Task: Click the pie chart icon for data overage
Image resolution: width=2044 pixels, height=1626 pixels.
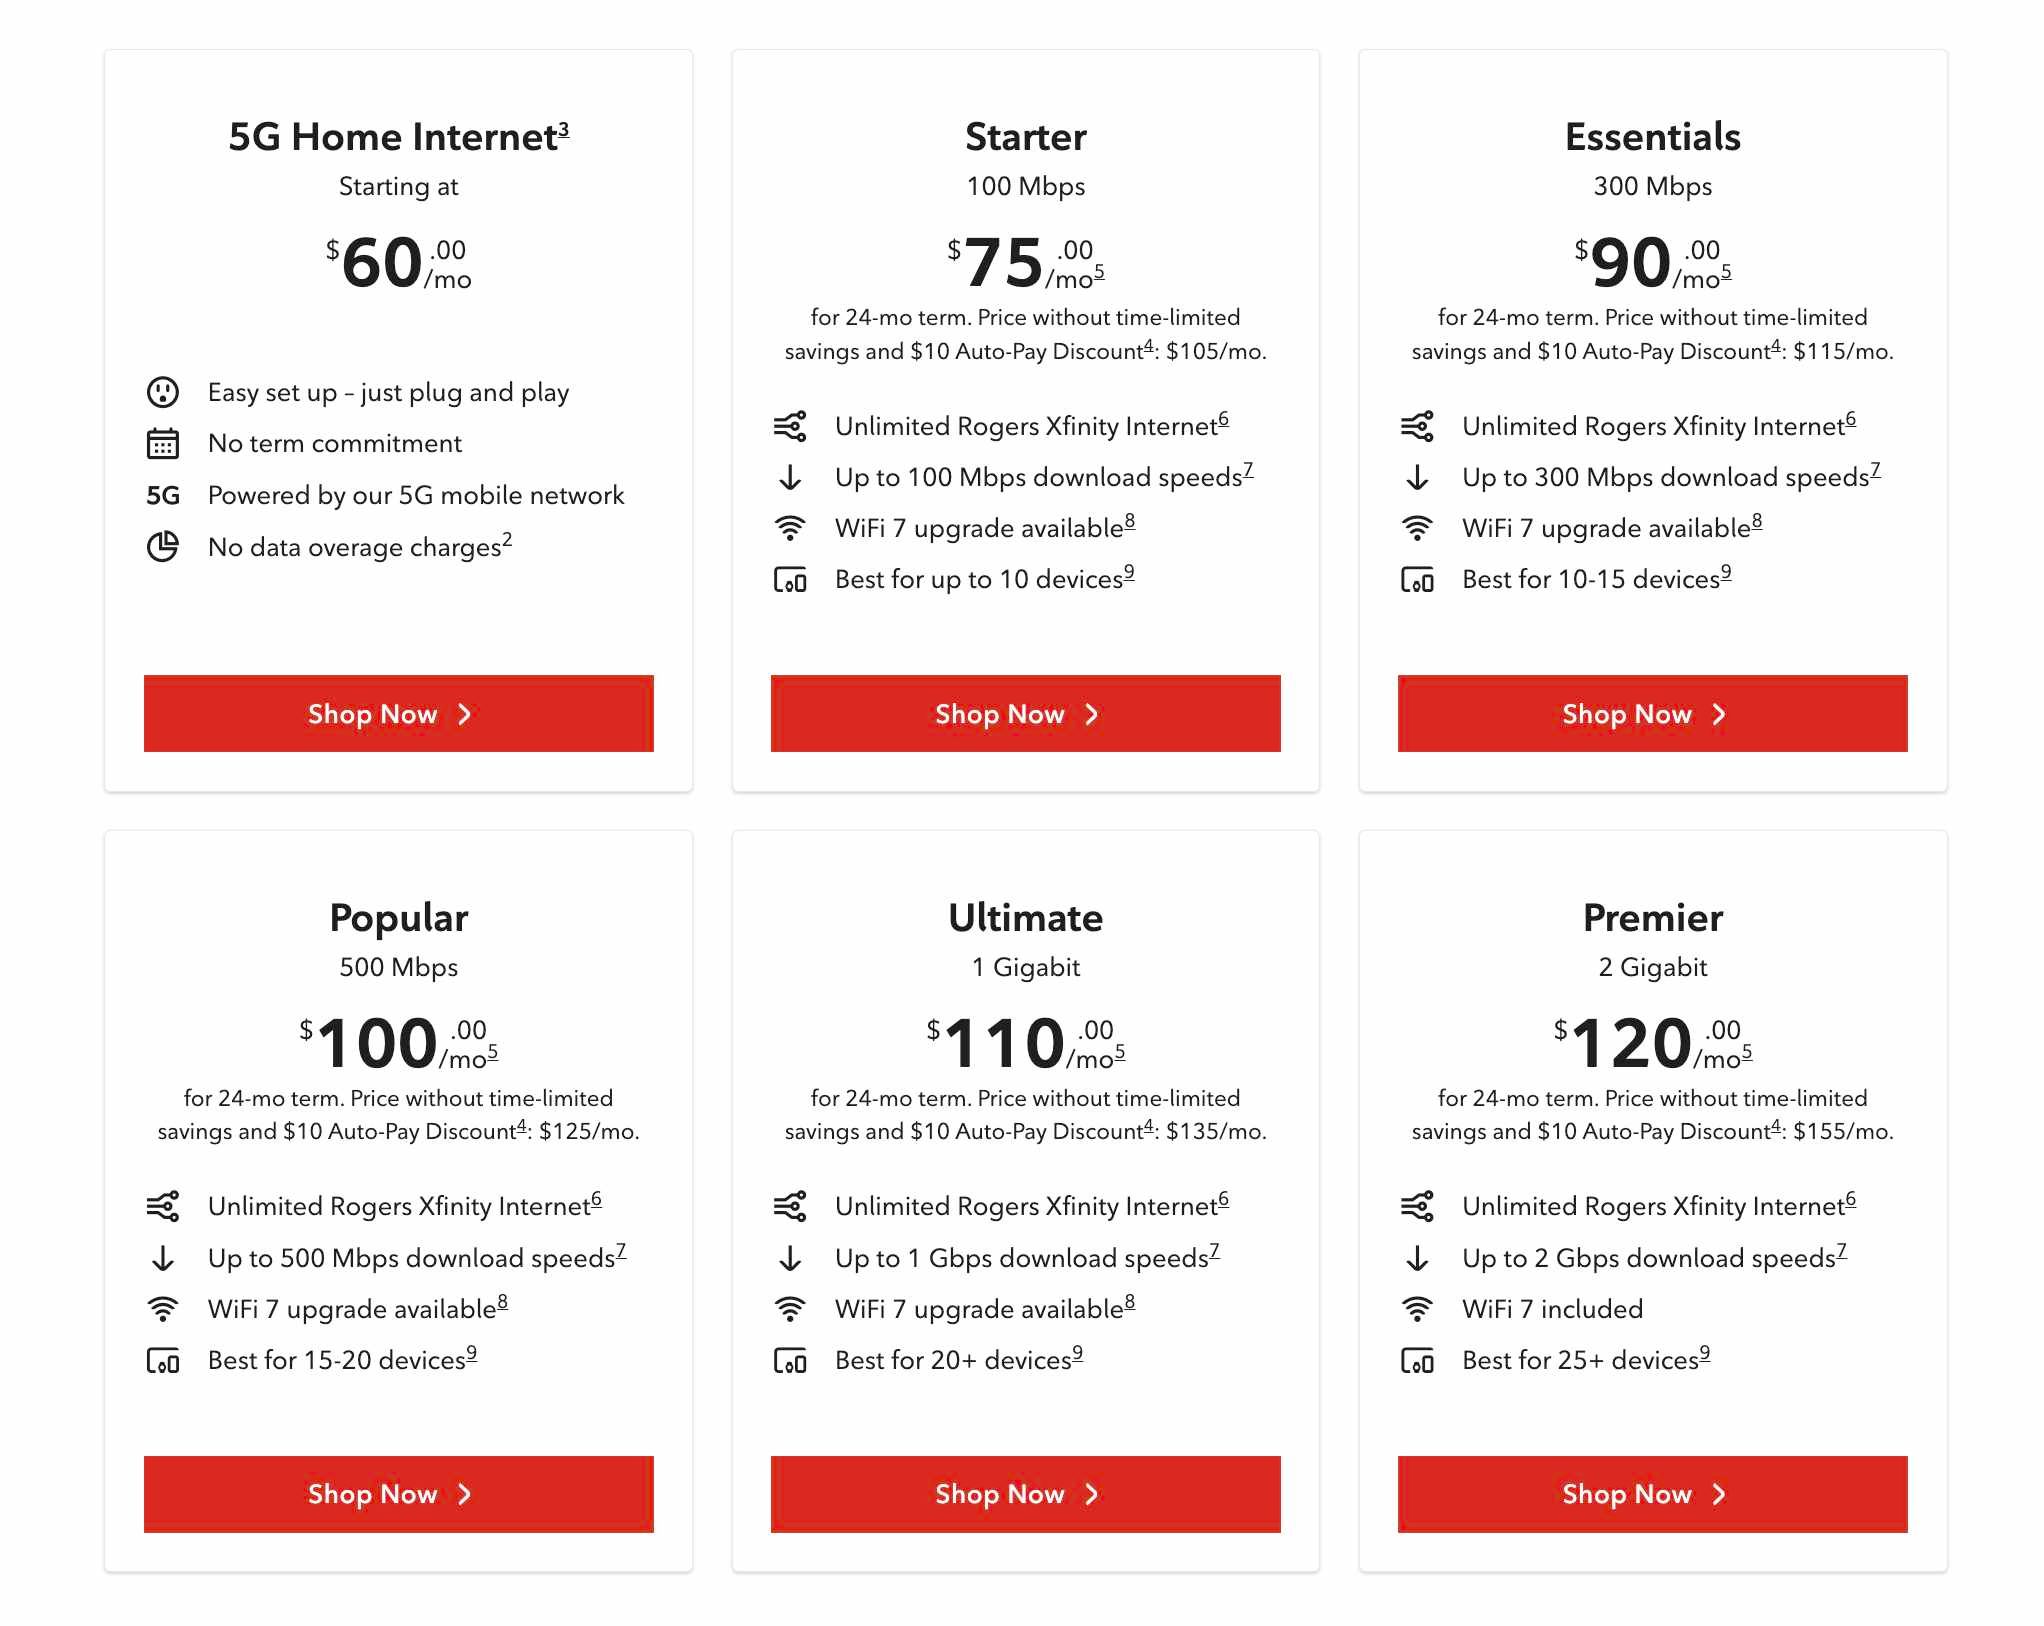Action: point(163,546)
